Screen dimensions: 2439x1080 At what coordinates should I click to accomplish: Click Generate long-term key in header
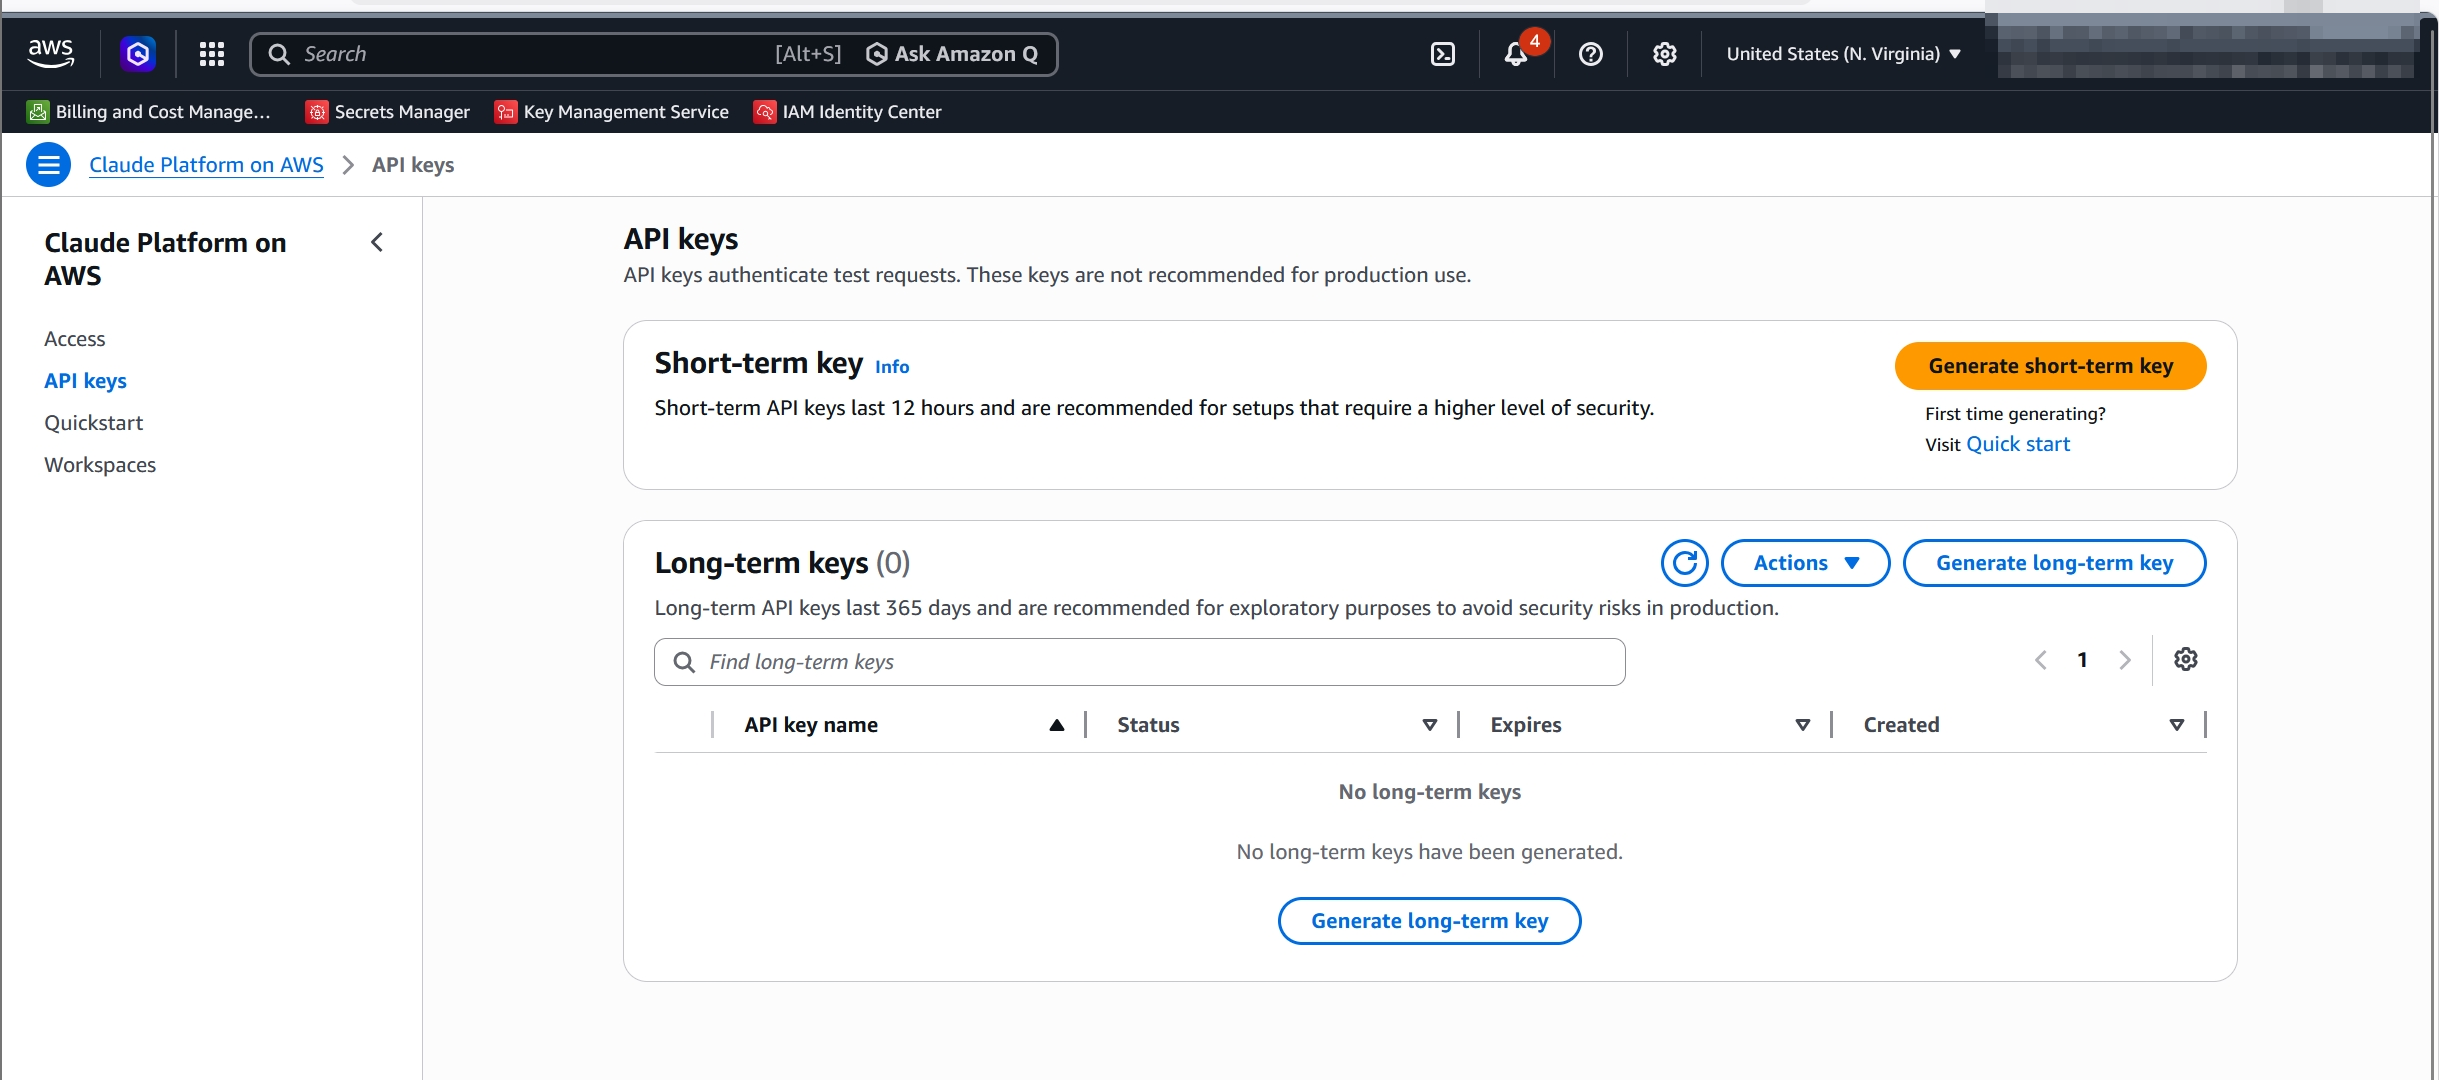2054,563
